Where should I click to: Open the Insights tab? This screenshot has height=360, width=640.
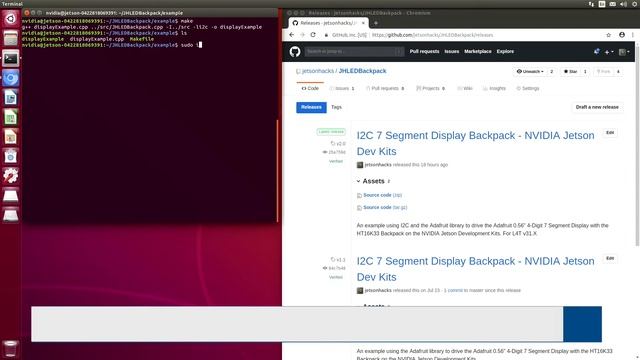[494, 88]
